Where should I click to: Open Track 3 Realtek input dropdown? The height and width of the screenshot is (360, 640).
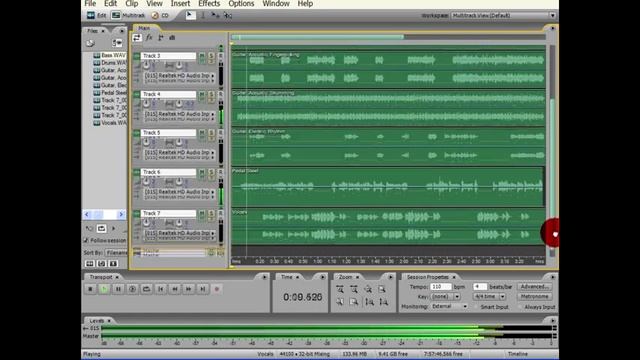[x=179, y=76]
